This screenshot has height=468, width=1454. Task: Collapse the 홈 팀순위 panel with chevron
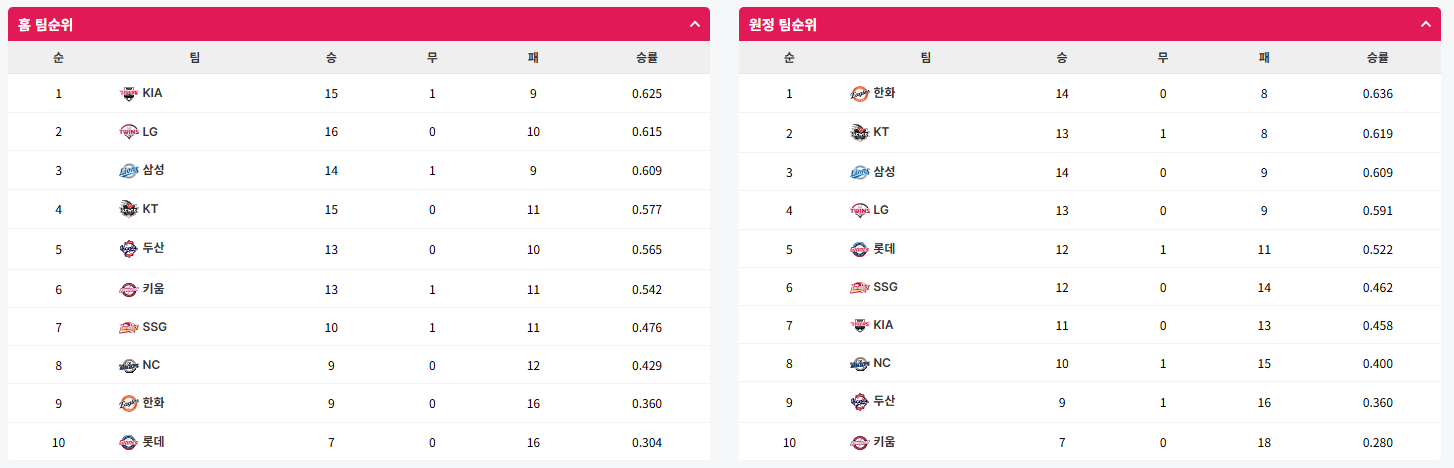point(695,24)
